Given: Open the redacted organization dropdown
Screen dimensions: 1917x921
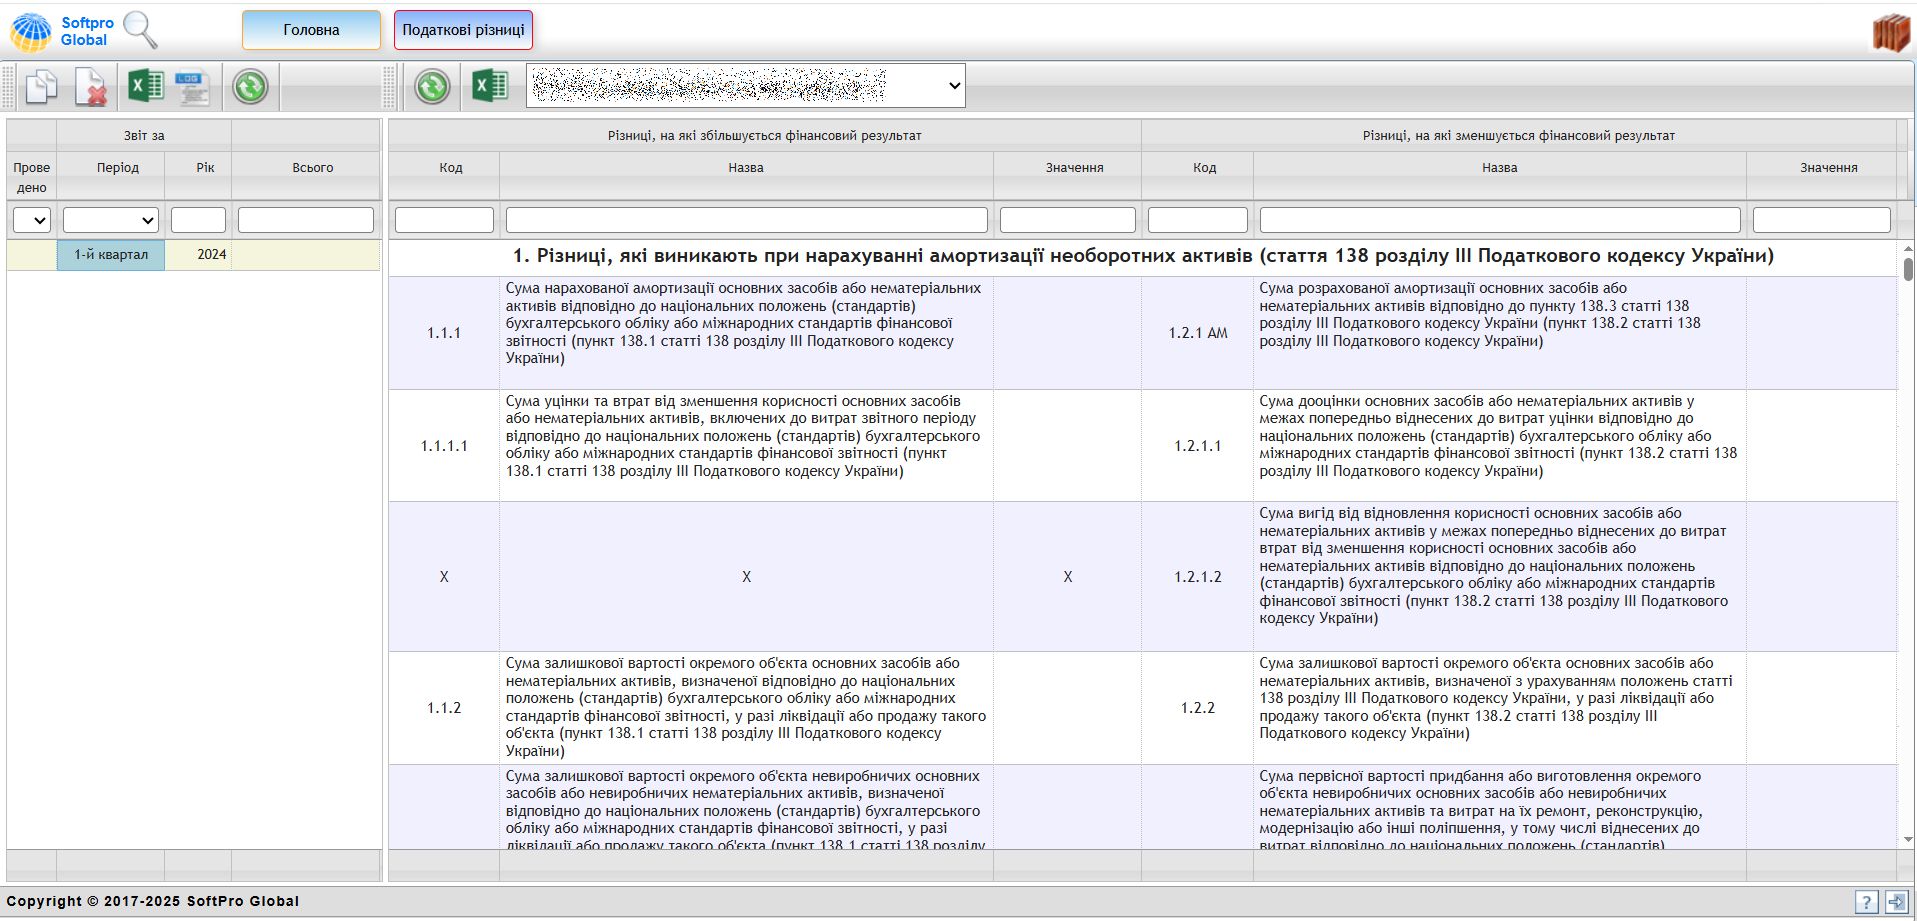Looking at the screenshot, I should [x=746, y=86].
